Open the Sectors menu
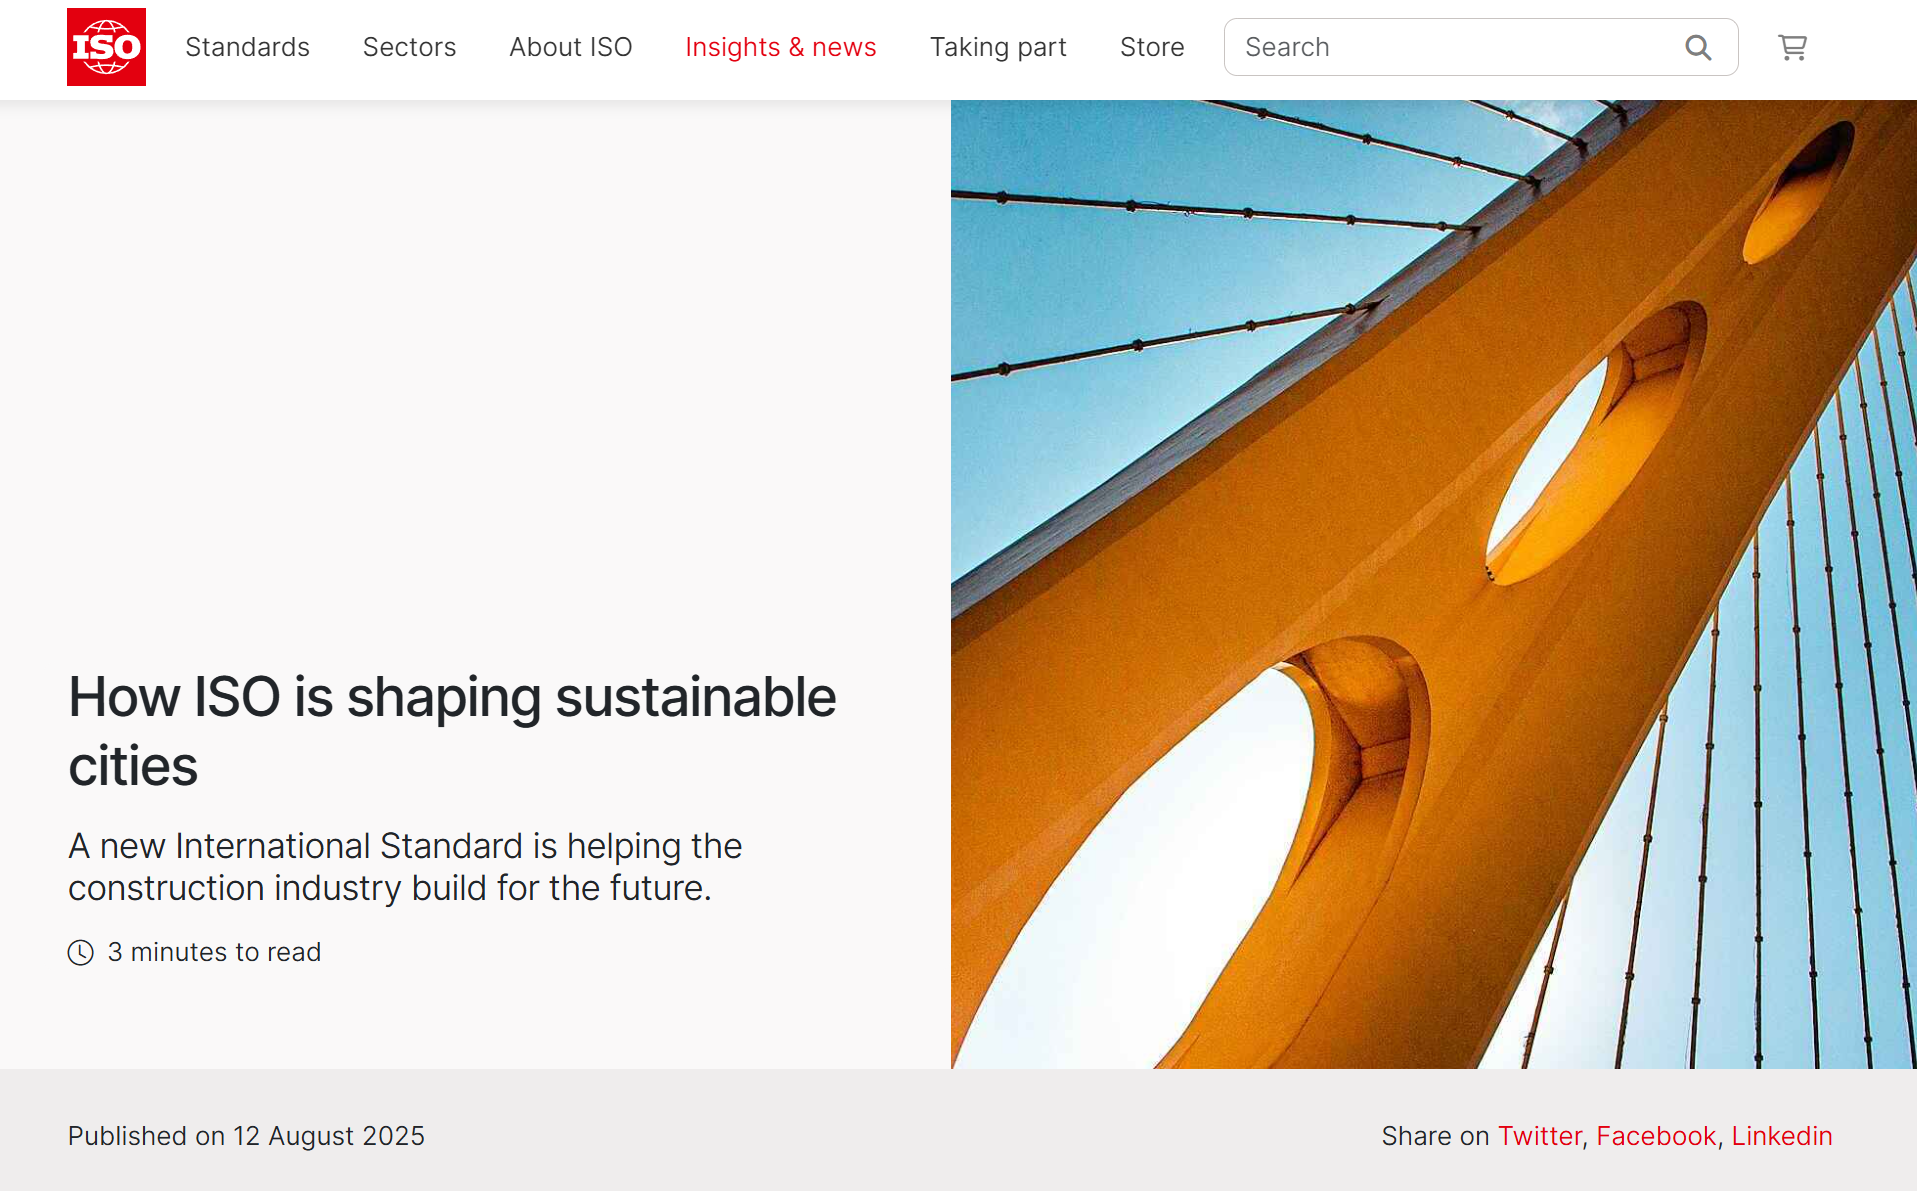The width and height of the screenshot is (1917, 1191). click(x=409, y=47)
